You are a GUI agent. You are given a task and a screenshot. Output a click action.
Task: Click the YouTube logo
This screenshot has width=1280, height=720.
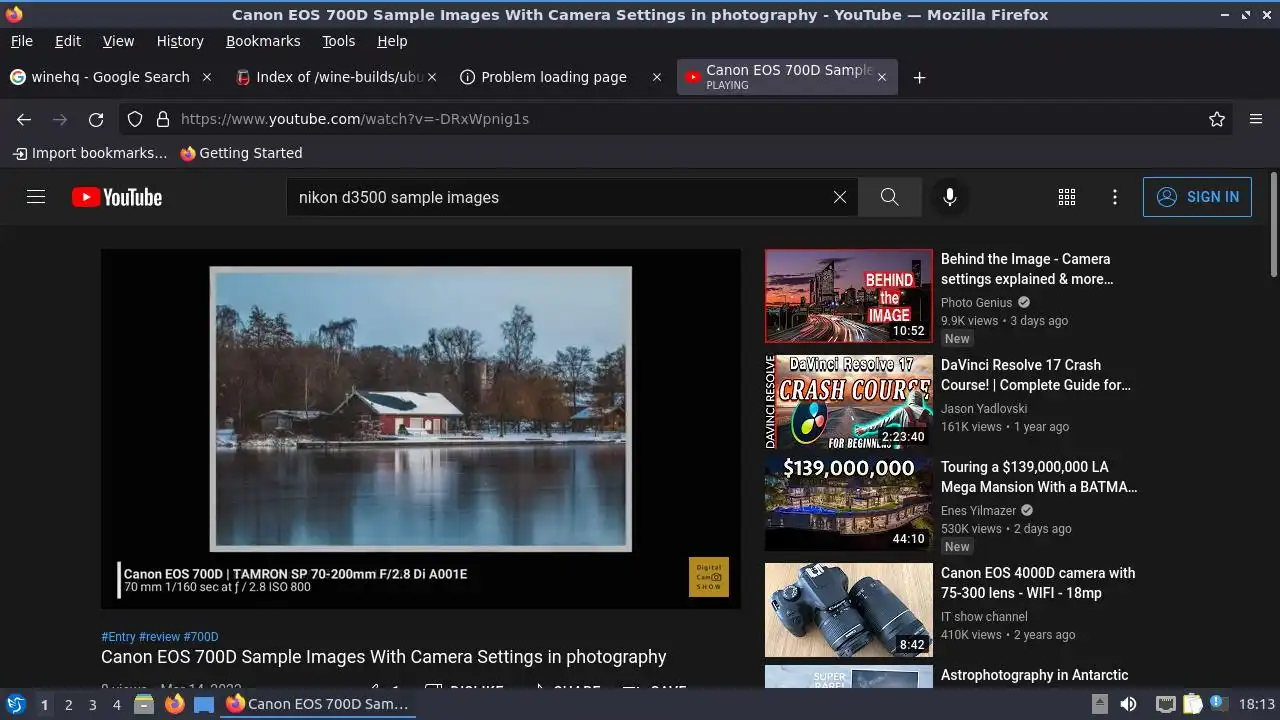(x=117, y=197)
